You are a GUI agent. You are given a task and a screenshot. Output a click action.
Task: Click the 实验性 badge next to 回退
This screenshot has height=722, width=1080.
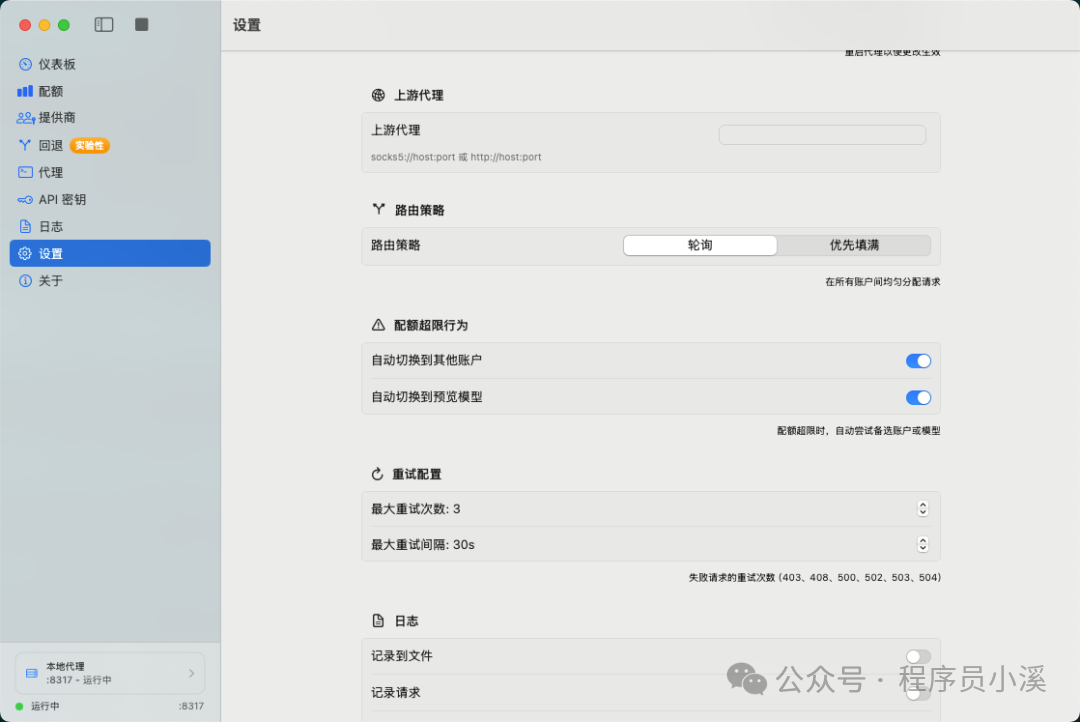(90, 145)
